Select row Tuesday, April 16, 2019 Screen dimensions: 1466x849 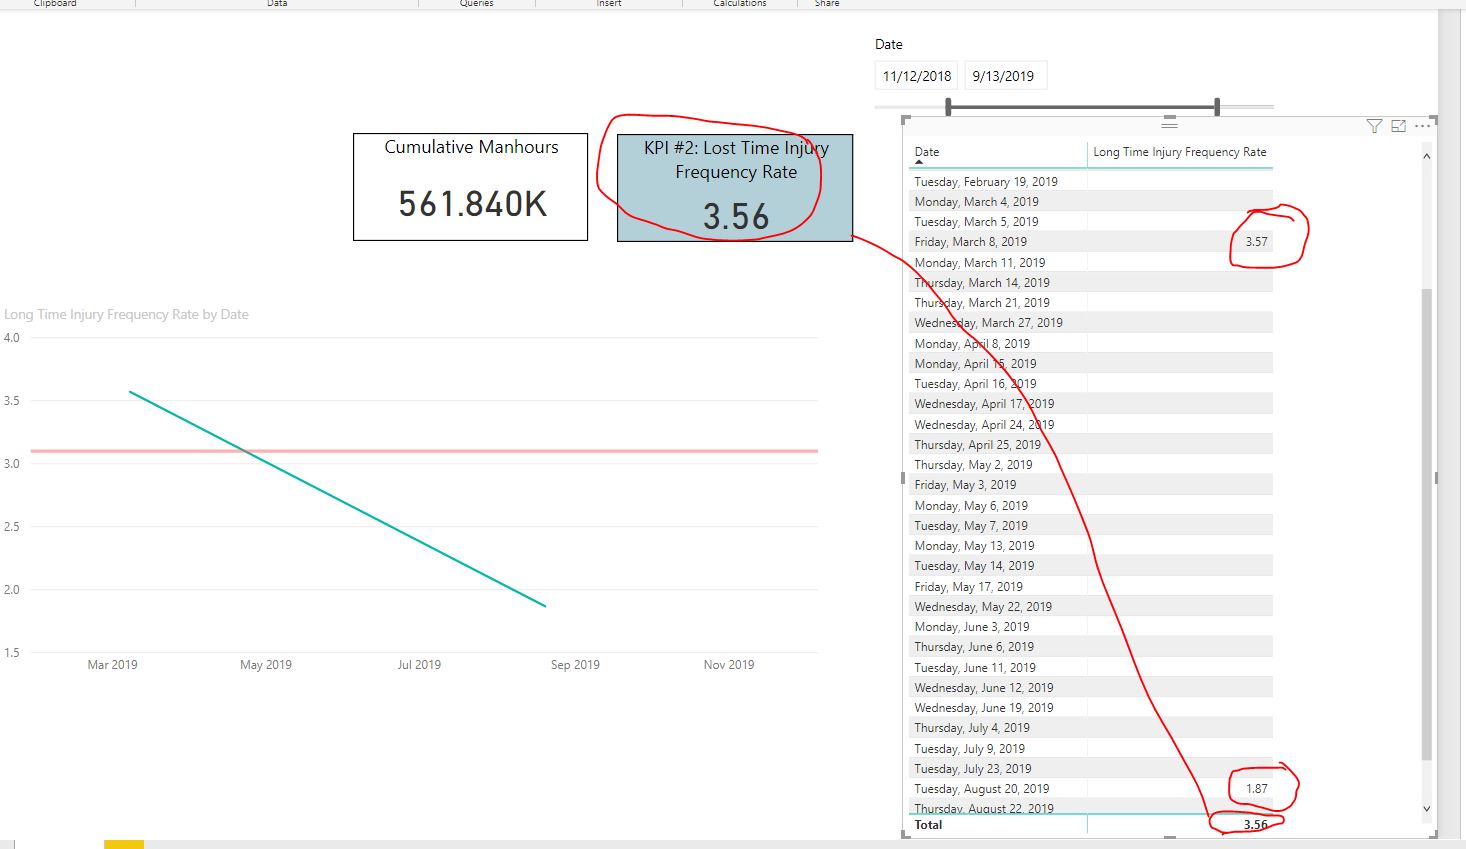coord(1092,384)
